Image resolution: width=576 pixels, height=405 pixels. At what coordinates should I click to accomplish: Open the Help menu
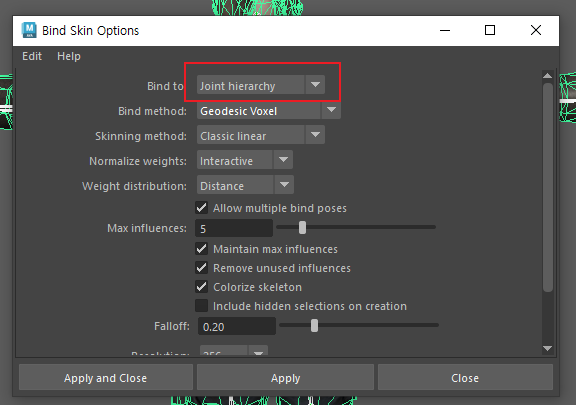pyautogui.click(x=69, y=56)
